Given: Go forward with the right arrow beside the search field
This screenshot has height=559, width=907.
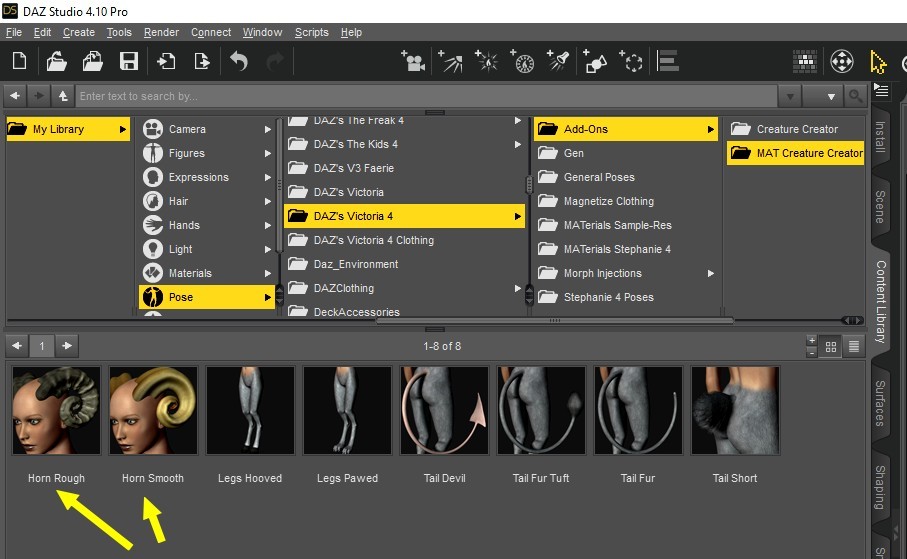Looking at the screenshot, I should pyautogui.click(x=39, y=96).
